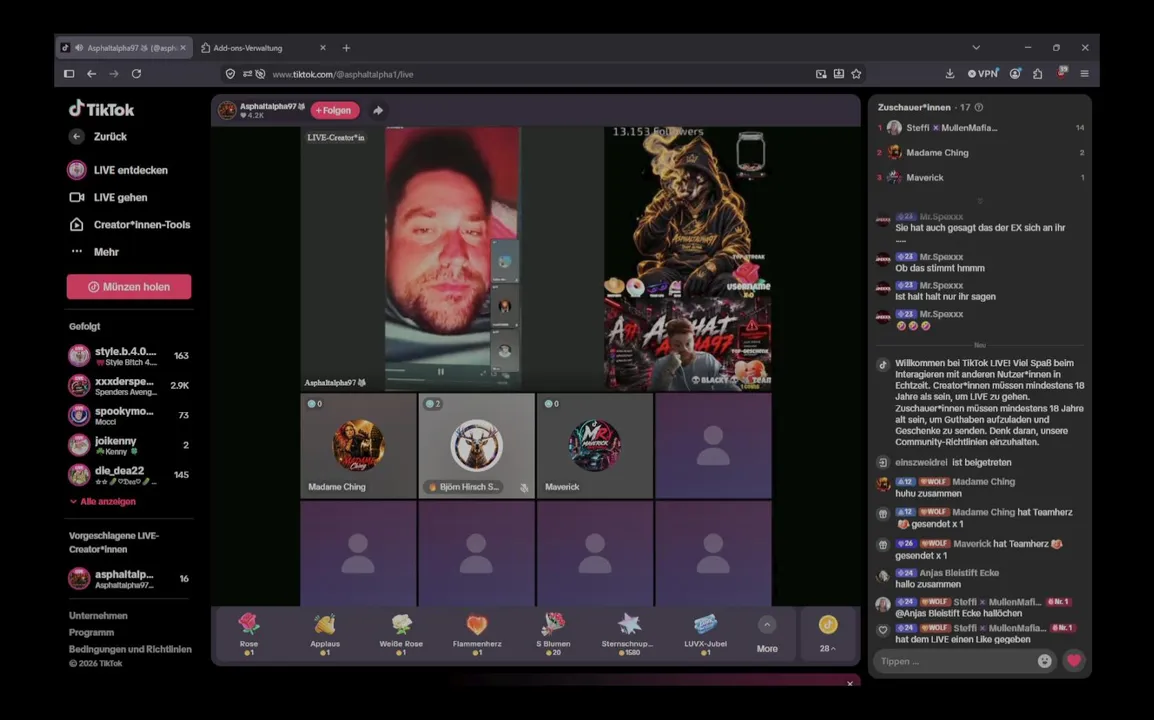Open browser downloads
1154x720 pixels.
point(950,74)
